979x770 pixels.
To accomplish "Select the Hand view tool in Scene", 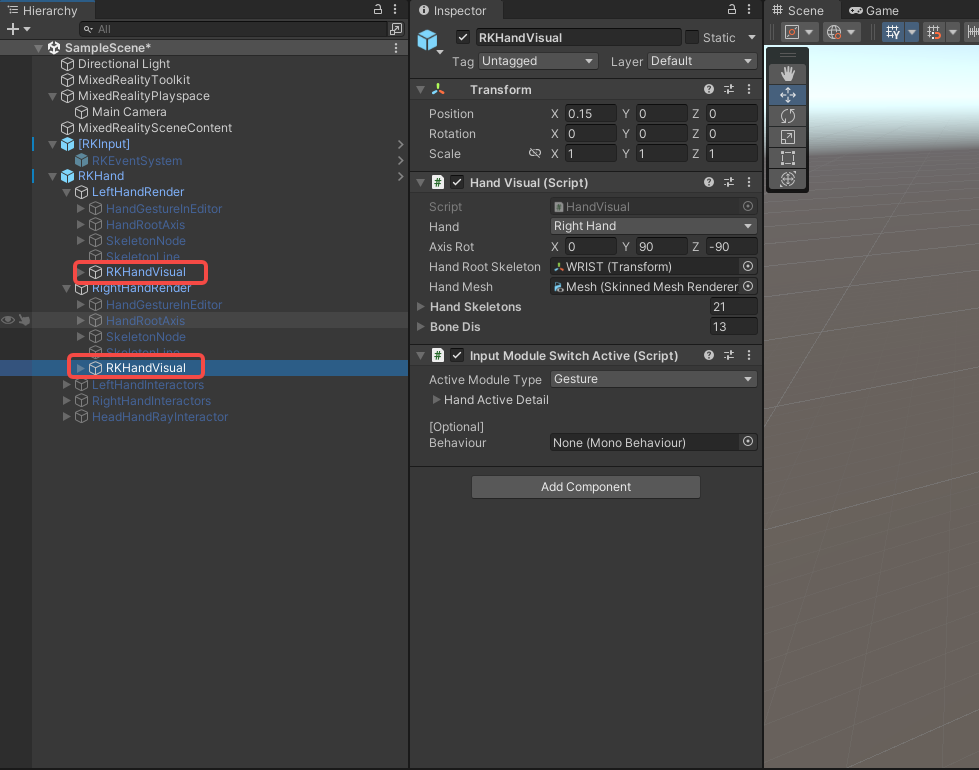I will click(x=787, y=74).
